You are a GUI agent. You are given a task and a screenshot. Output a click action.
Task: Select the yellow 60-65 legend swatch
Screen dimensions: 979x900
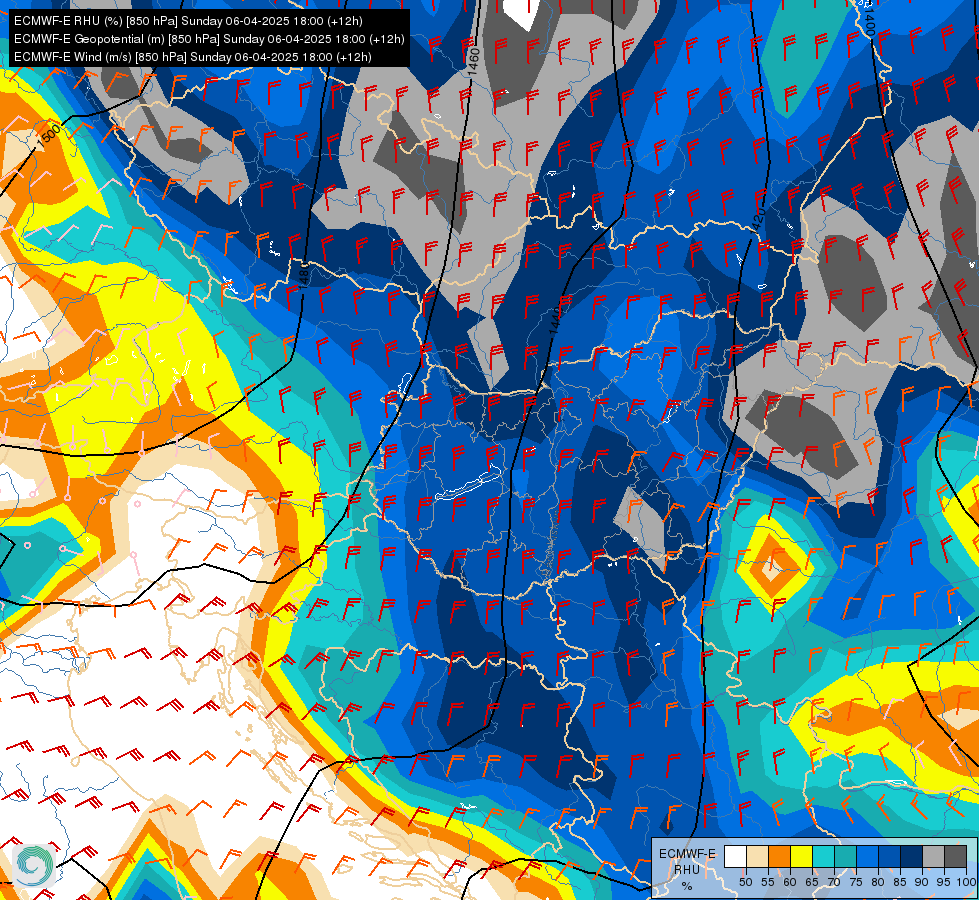click(801, 856)
